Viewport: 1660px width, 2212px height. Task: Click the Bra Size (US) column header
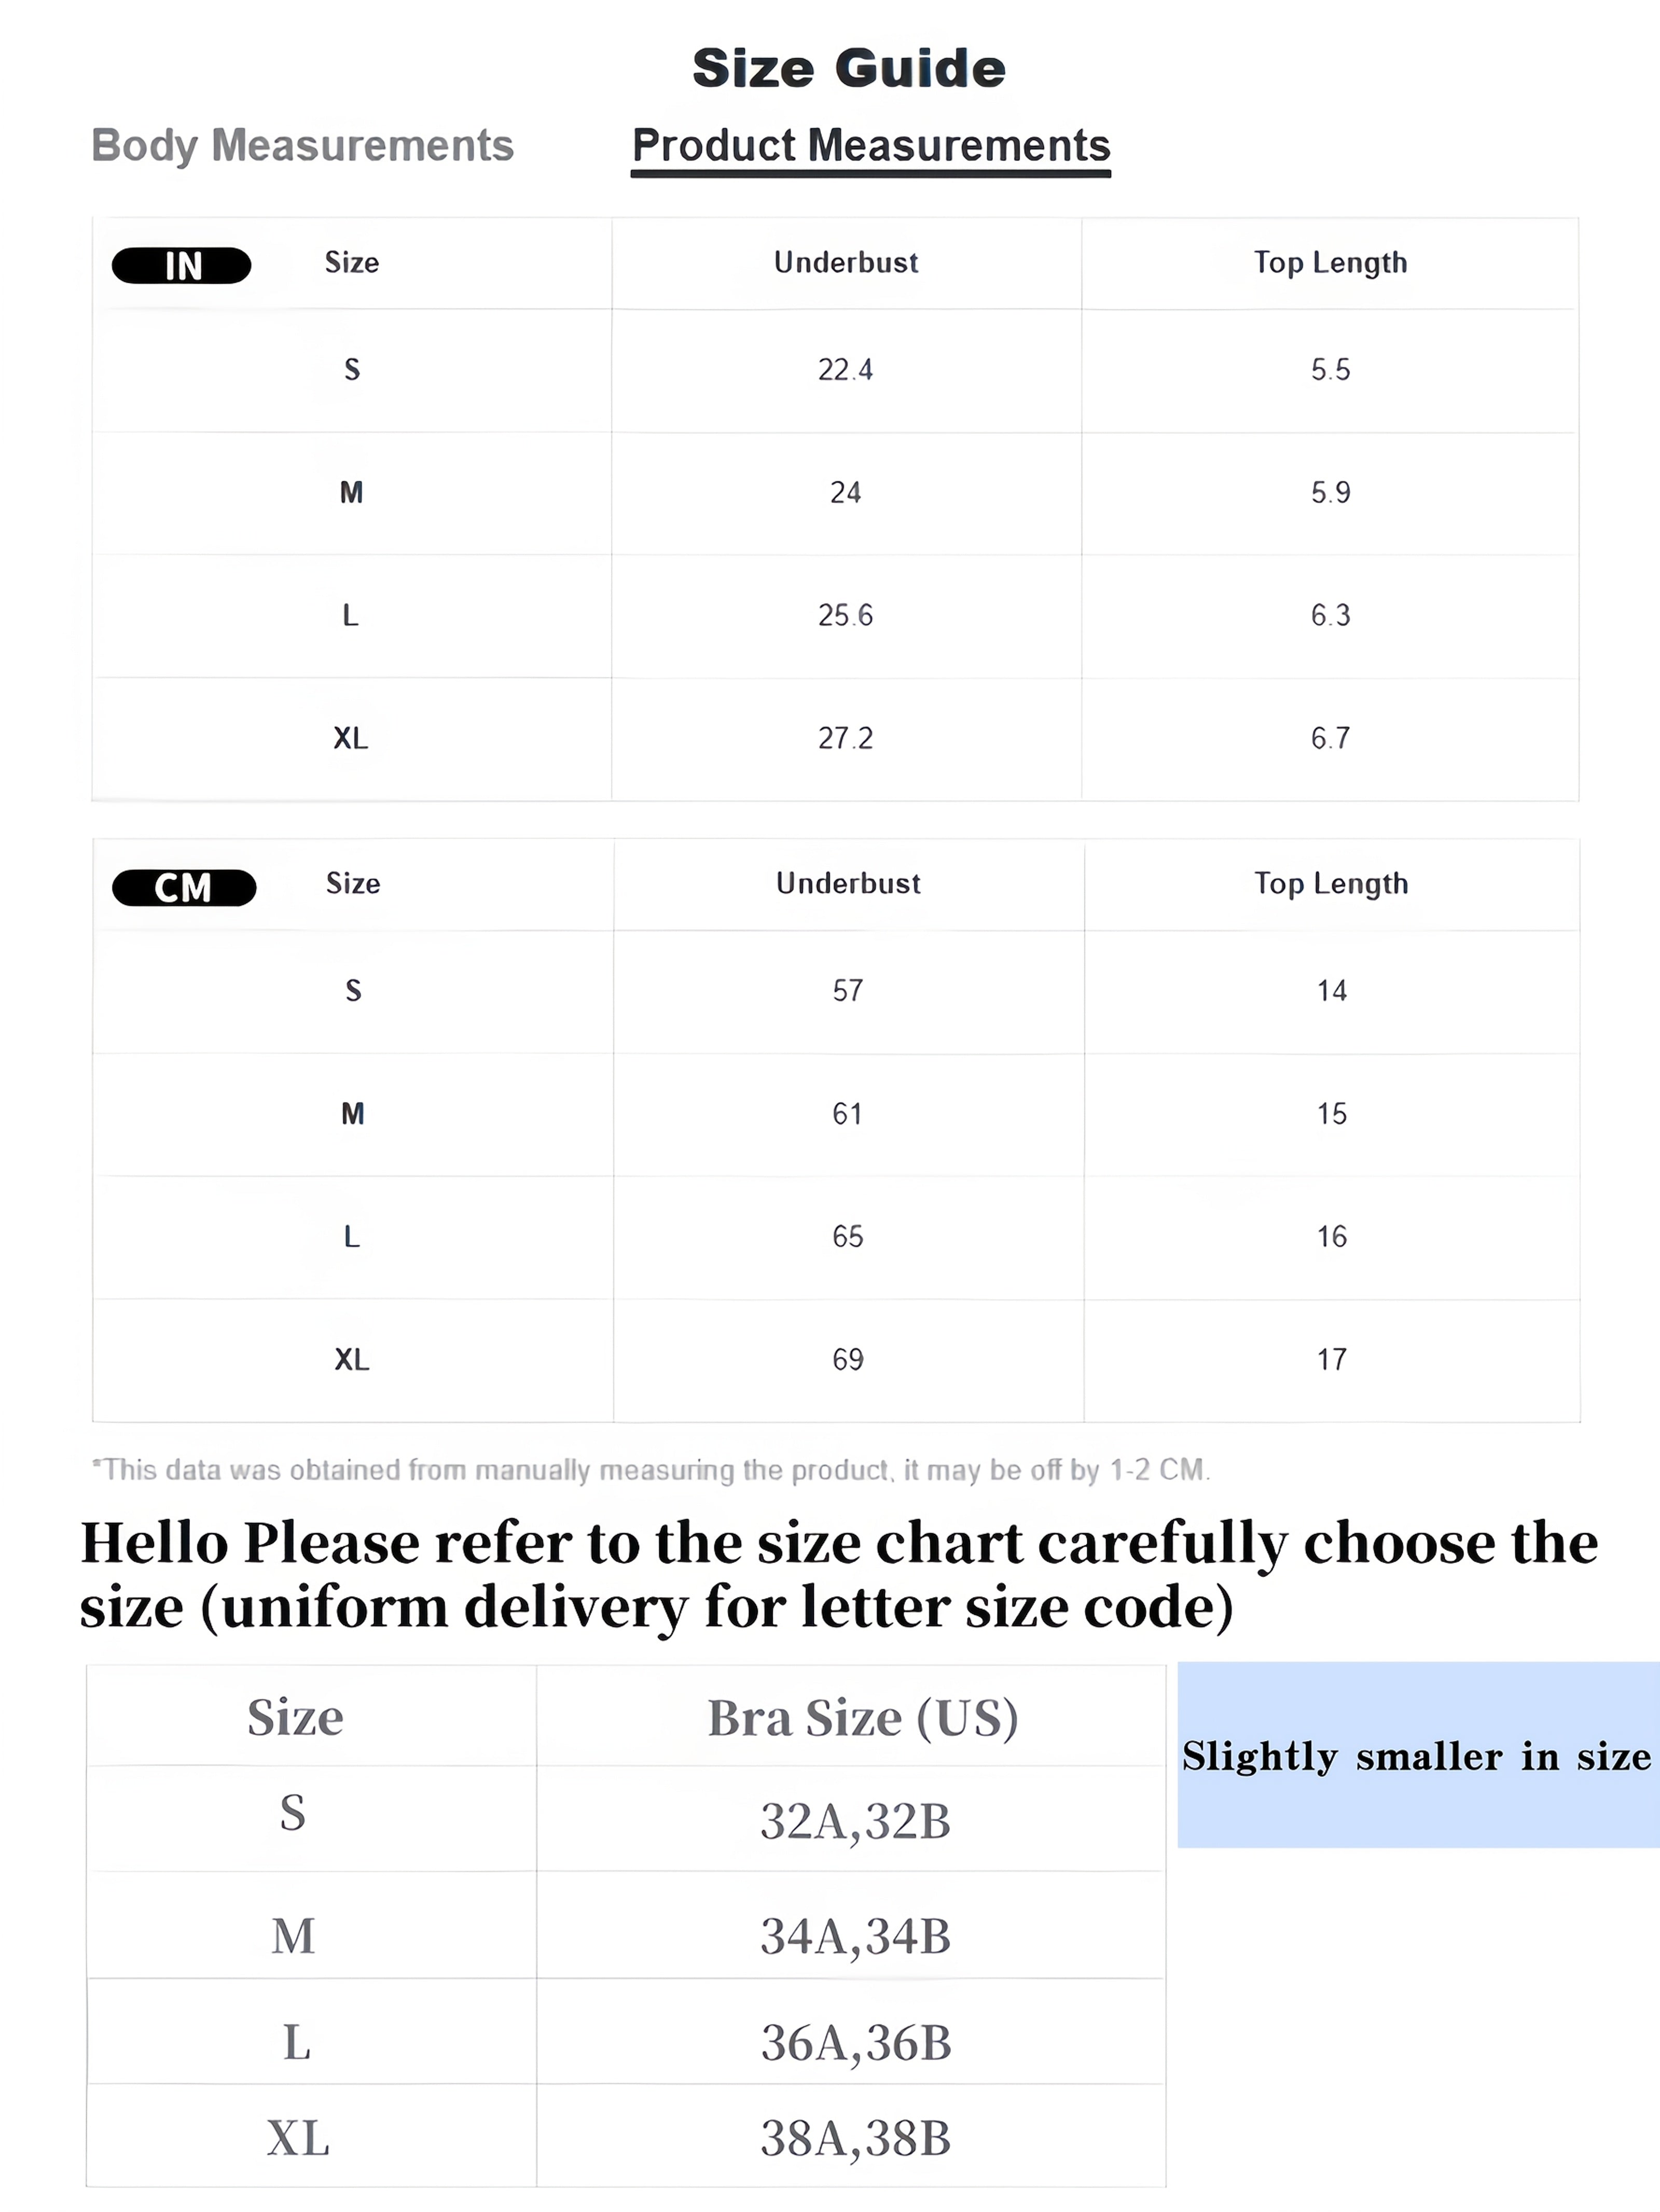(x=863, y=1718)
